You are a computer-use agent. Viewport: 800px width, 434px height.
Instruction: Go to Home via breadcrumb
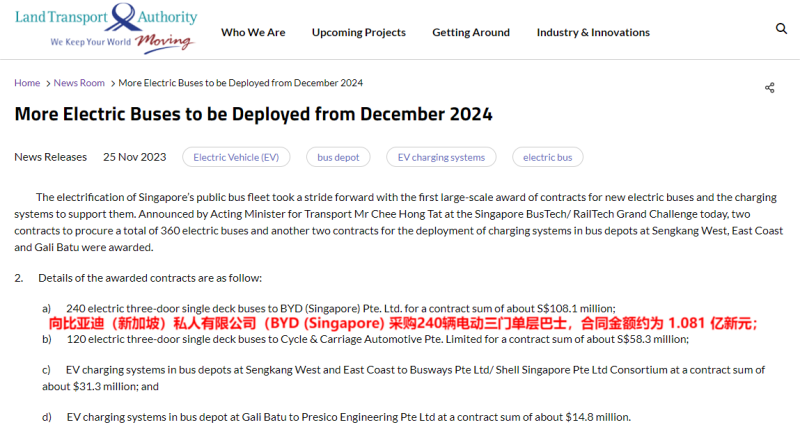[27, 83]
